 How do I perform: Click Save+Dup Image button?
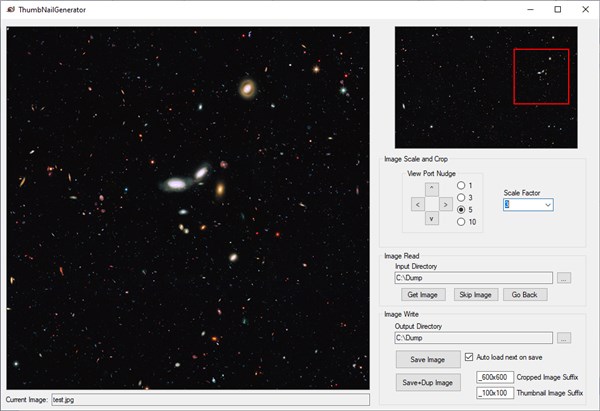point(428,382)
